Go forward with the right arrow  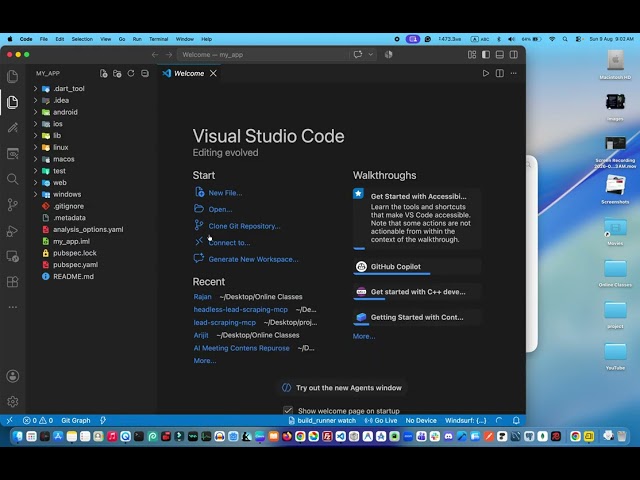[x=169, y=55]
